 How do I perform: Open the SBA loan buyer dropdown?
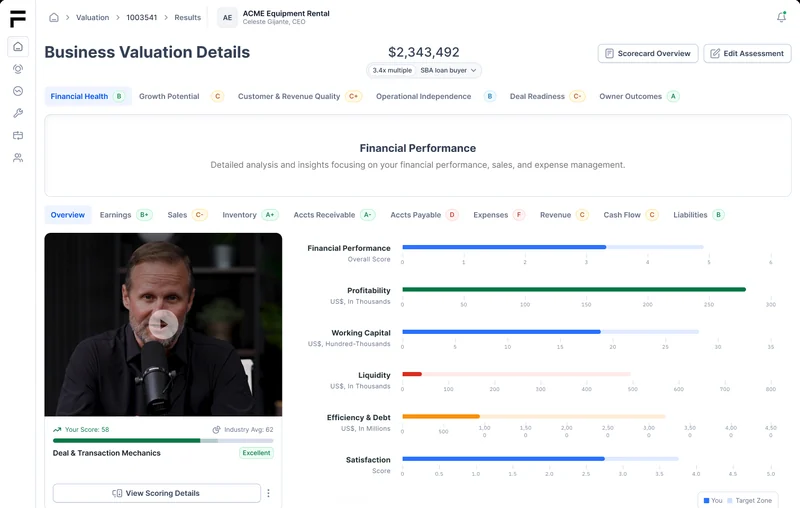448,70
